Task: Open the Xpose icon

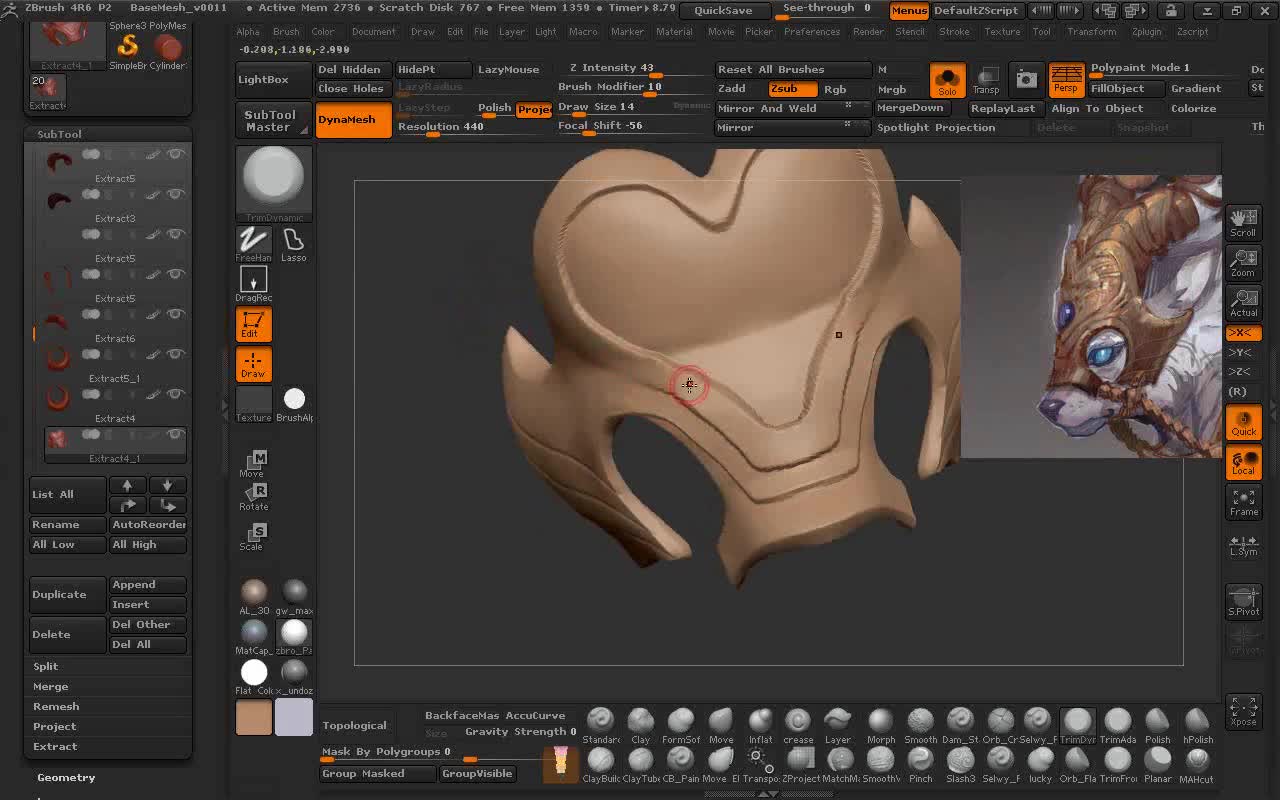Action: tap(1243, 712)
